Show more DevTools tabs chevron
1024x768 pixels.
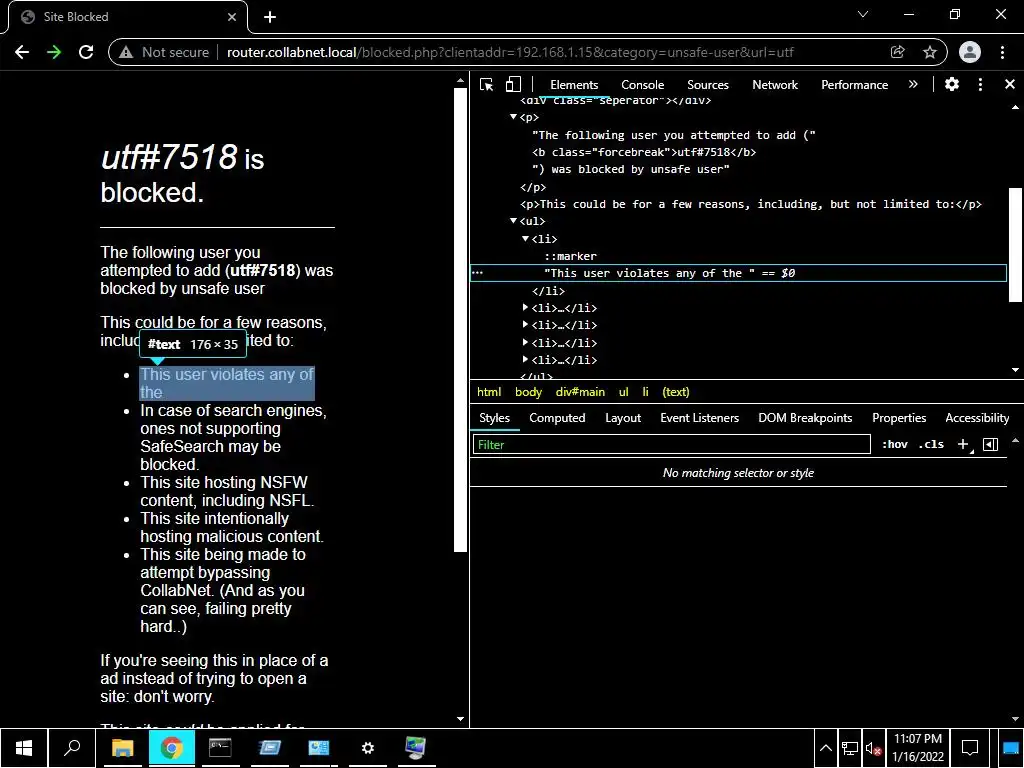pyautogui.click(x=913, y=84)
